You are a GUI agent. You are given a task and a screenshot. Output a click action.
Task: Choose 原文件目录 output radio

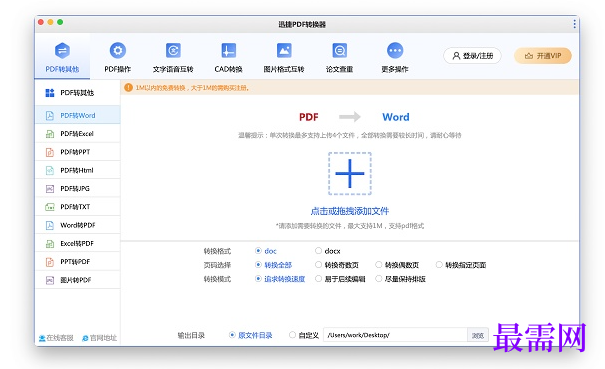232,335
